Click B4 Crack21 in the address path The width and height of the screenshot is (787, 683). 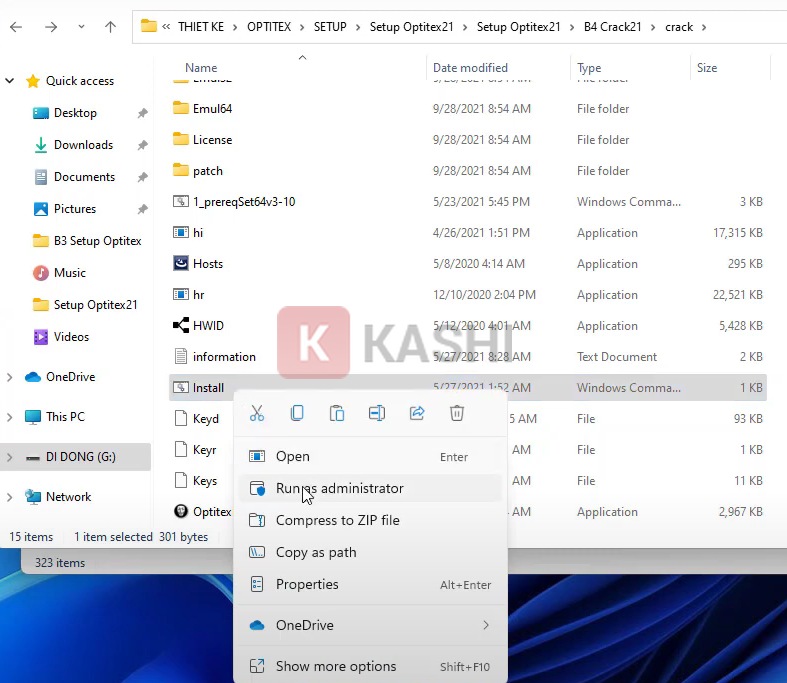[x=612, y=27]
